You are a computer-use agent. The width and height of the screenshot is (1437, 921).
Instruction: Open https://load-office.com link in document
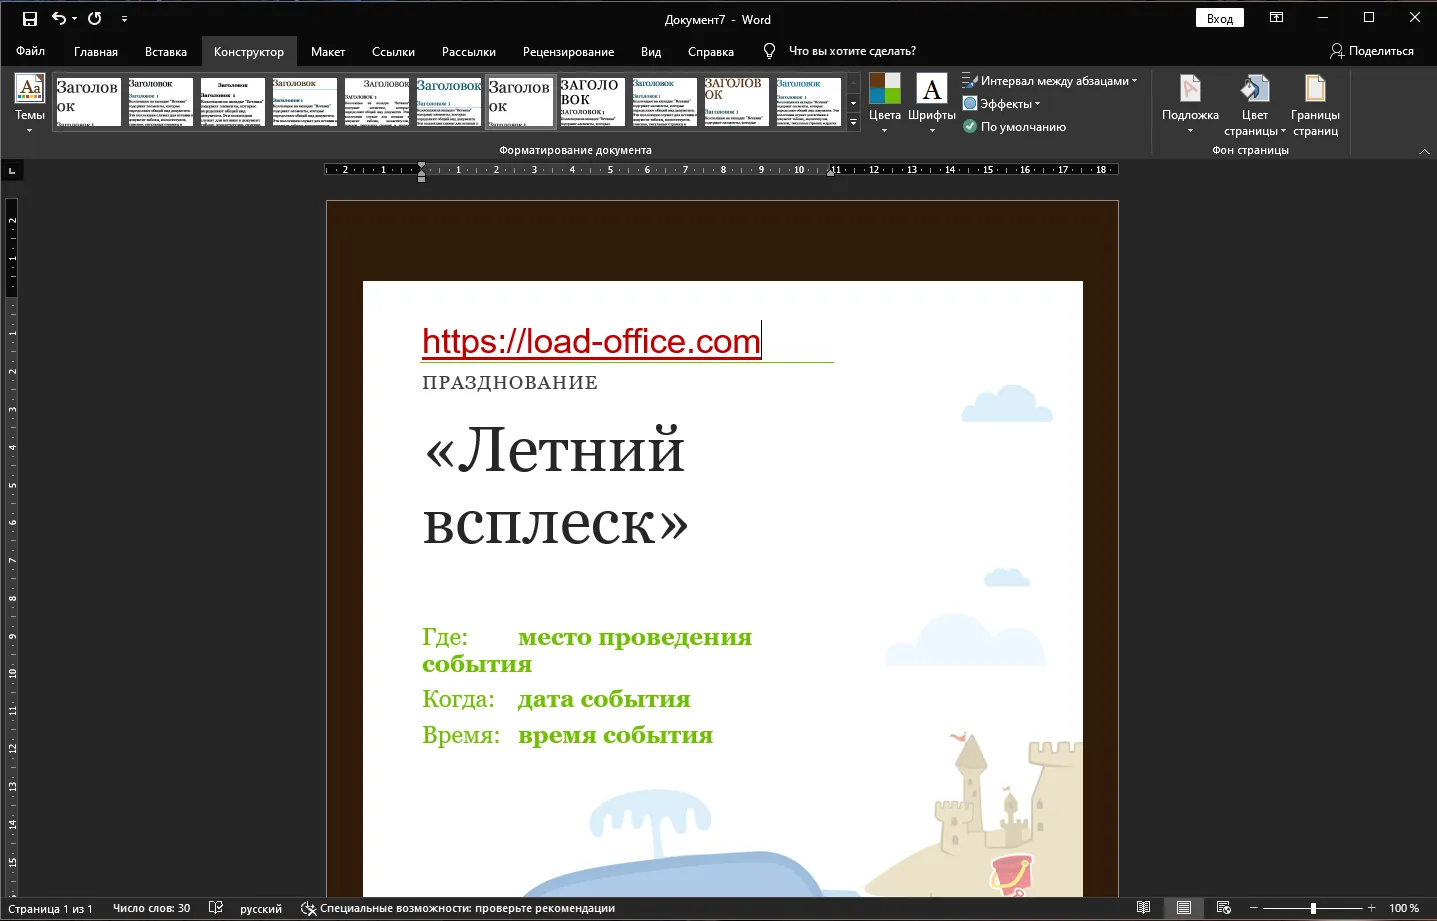coord(591,341)
